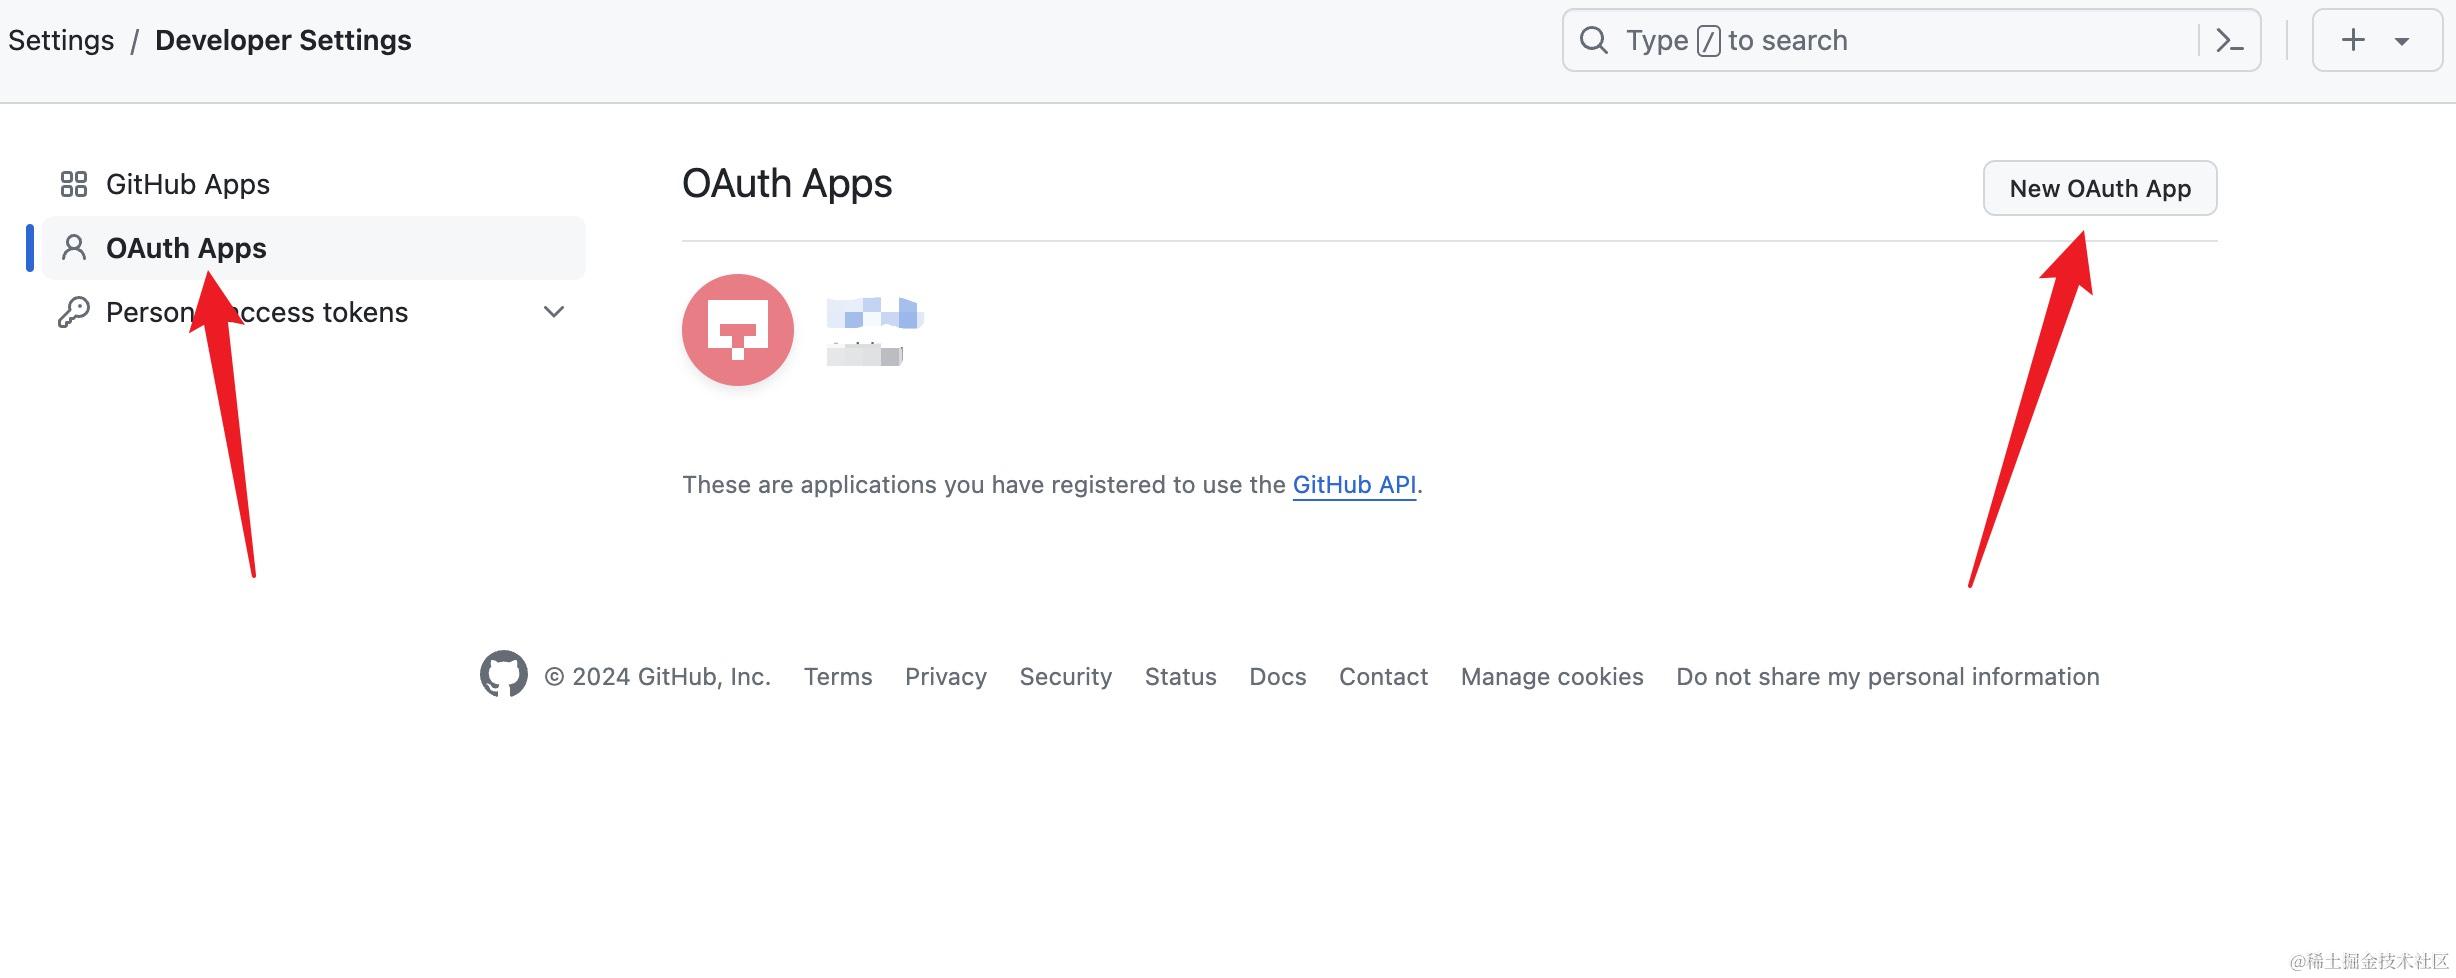Open the pink OAuth app avatar
The height and width of the screenshot is (978, 2456).
[738, 330]
